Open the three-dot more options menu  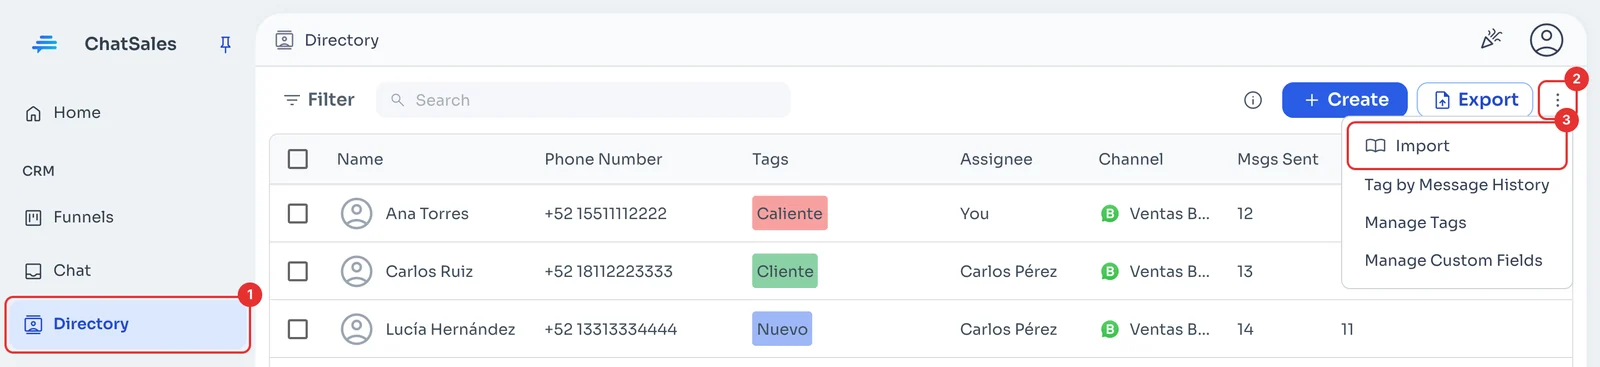click(1557, 100)
